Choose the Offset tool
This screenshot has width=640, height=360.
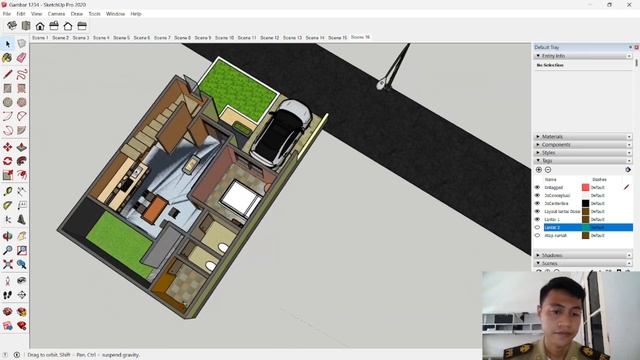click(x=22, y=176)
